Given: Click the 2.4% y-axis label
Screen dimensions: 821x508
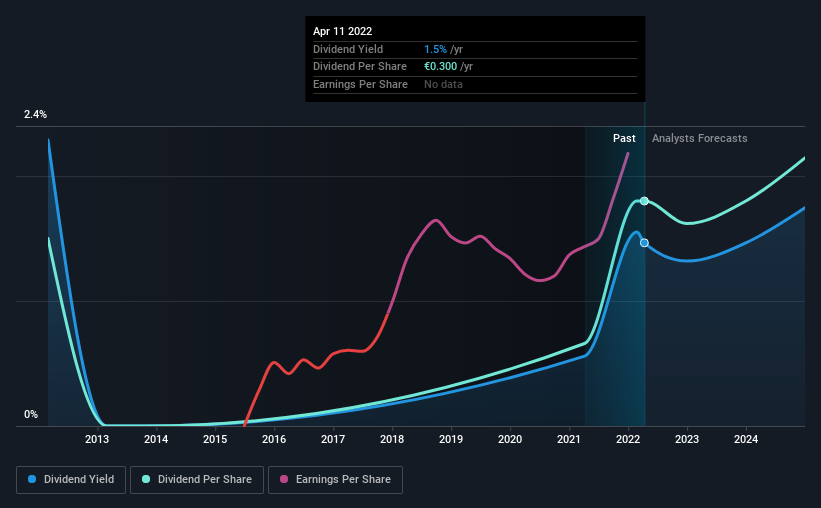Looking at the screenshot, I should pyautogui.click(x=35, y=114).
